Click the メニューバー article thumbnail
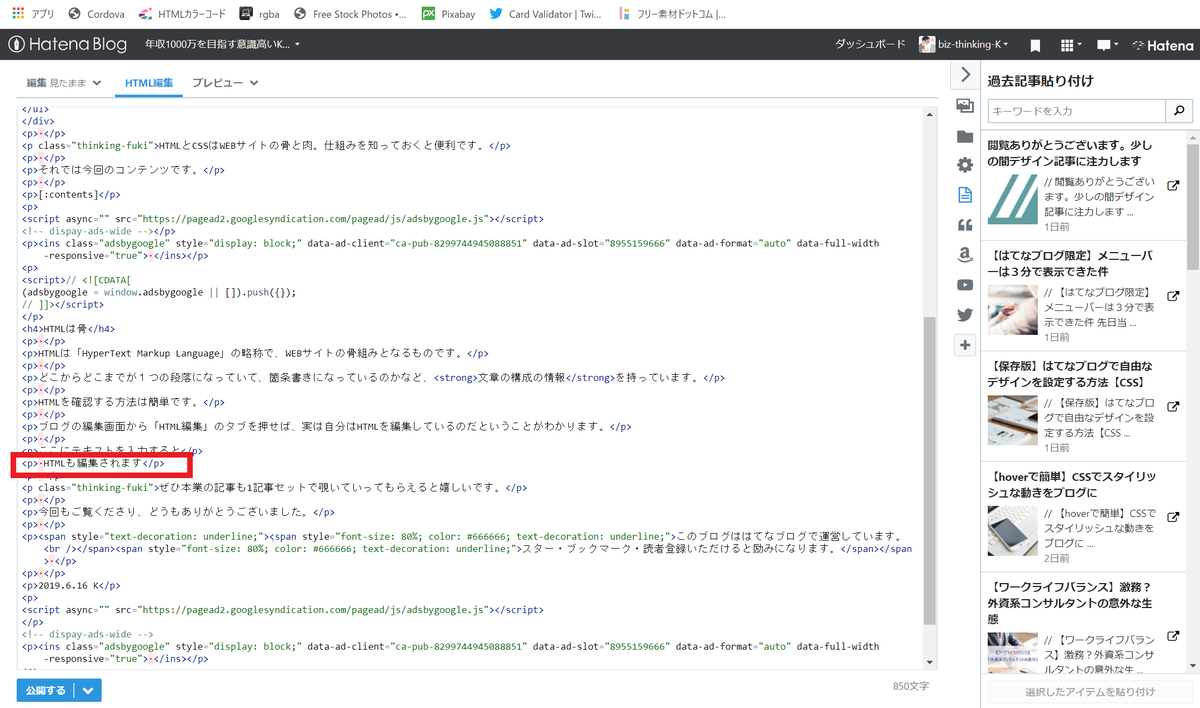 point(1012,310)
